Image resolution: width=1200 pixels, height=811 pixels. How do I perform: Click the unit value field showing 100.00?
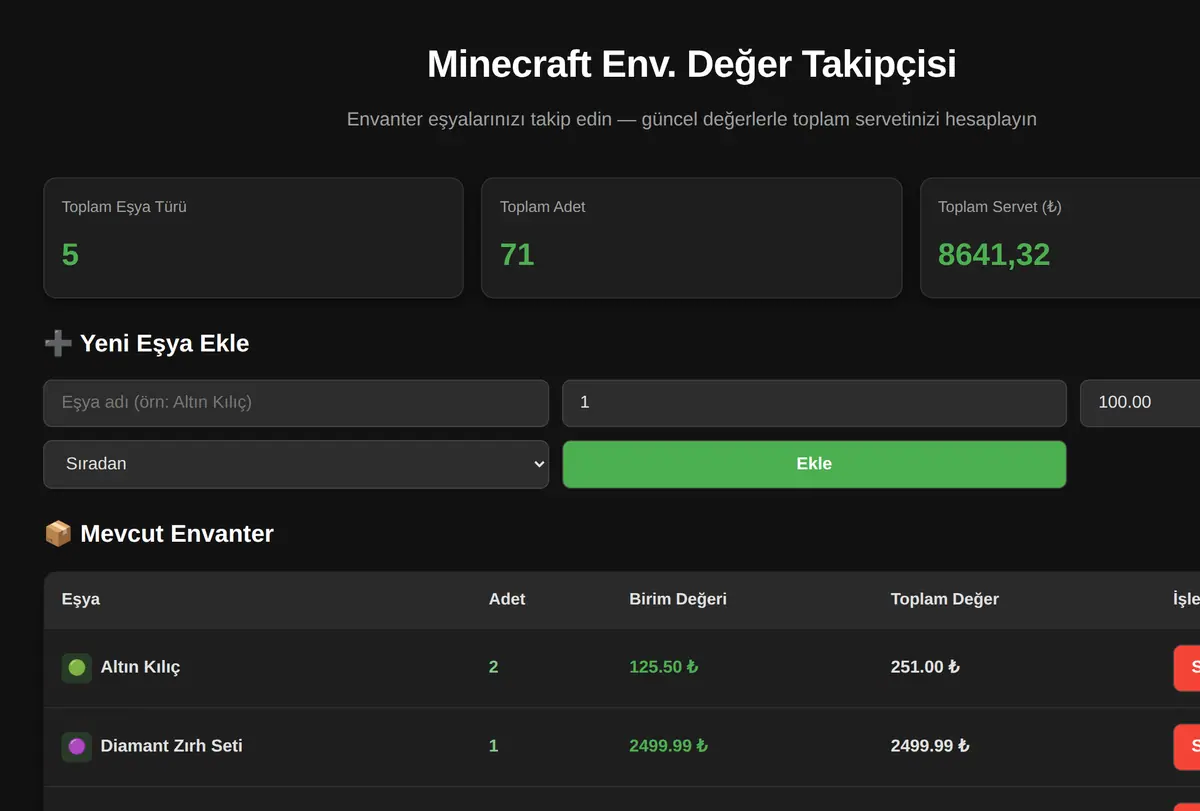point(1140,403)
